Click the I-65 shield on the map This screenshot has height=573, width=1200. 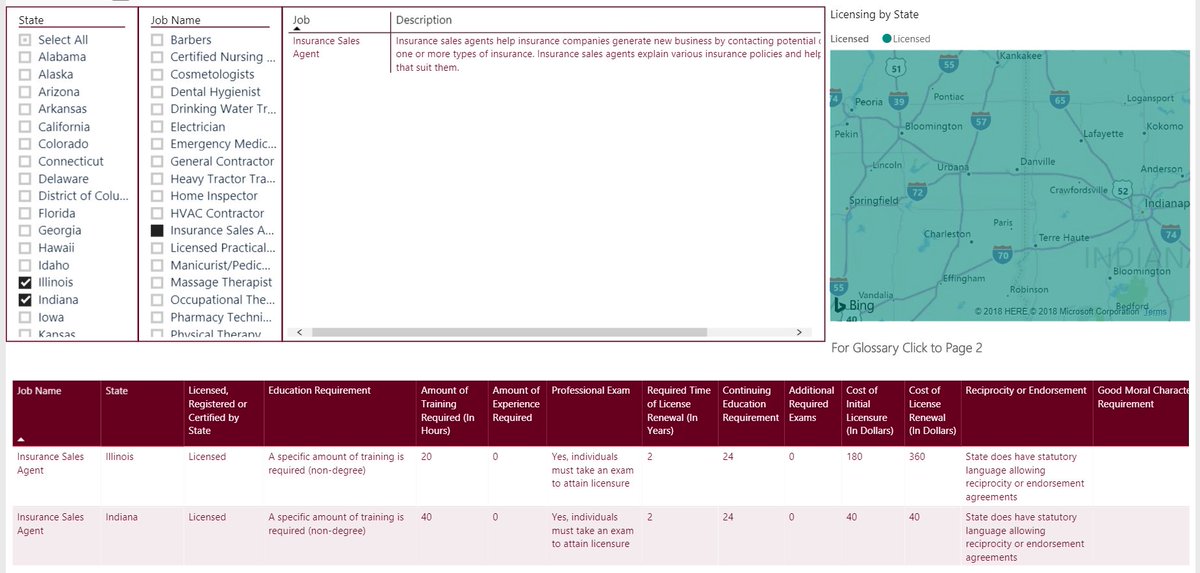[x=1060, y=100]
